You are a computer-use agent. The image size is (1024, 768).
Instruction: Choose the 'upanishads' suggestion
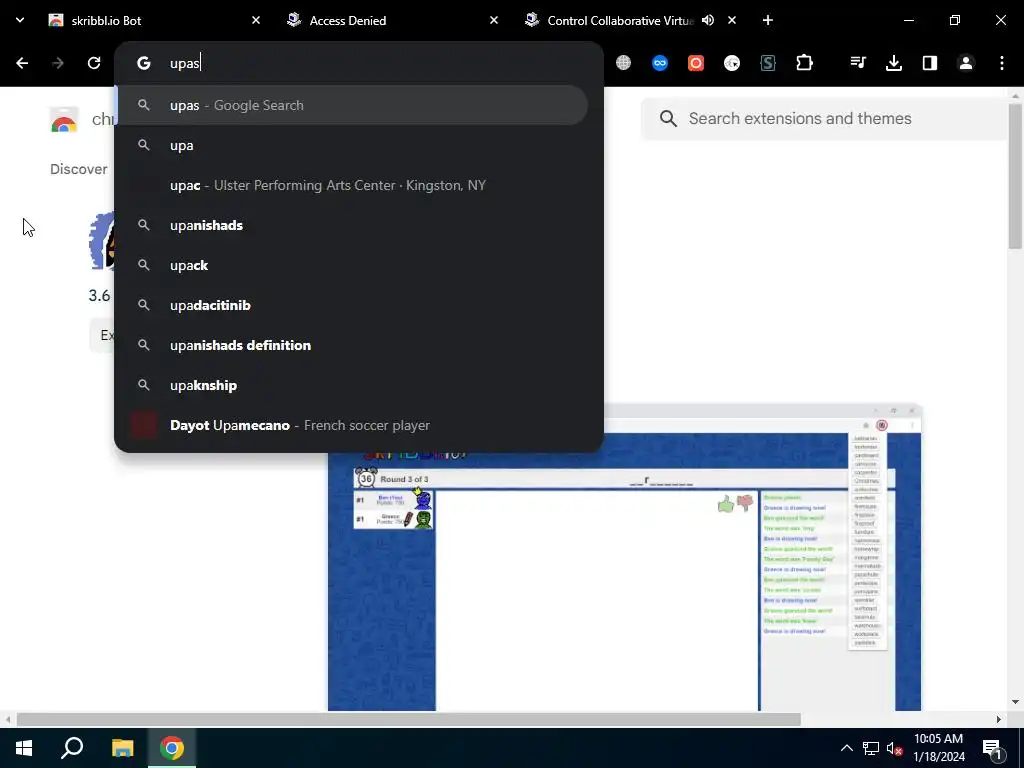tap(353, 225)
